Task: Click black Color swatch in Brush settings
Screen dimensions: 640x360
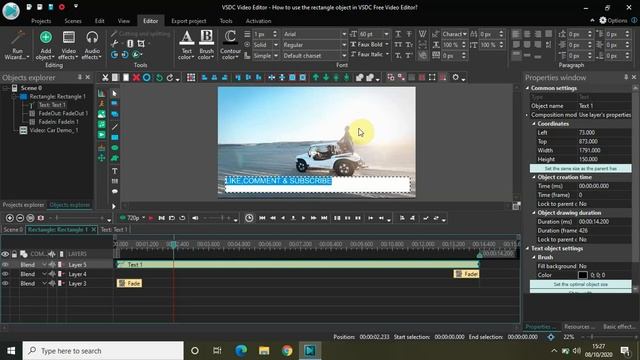Action: coord(583,275)
